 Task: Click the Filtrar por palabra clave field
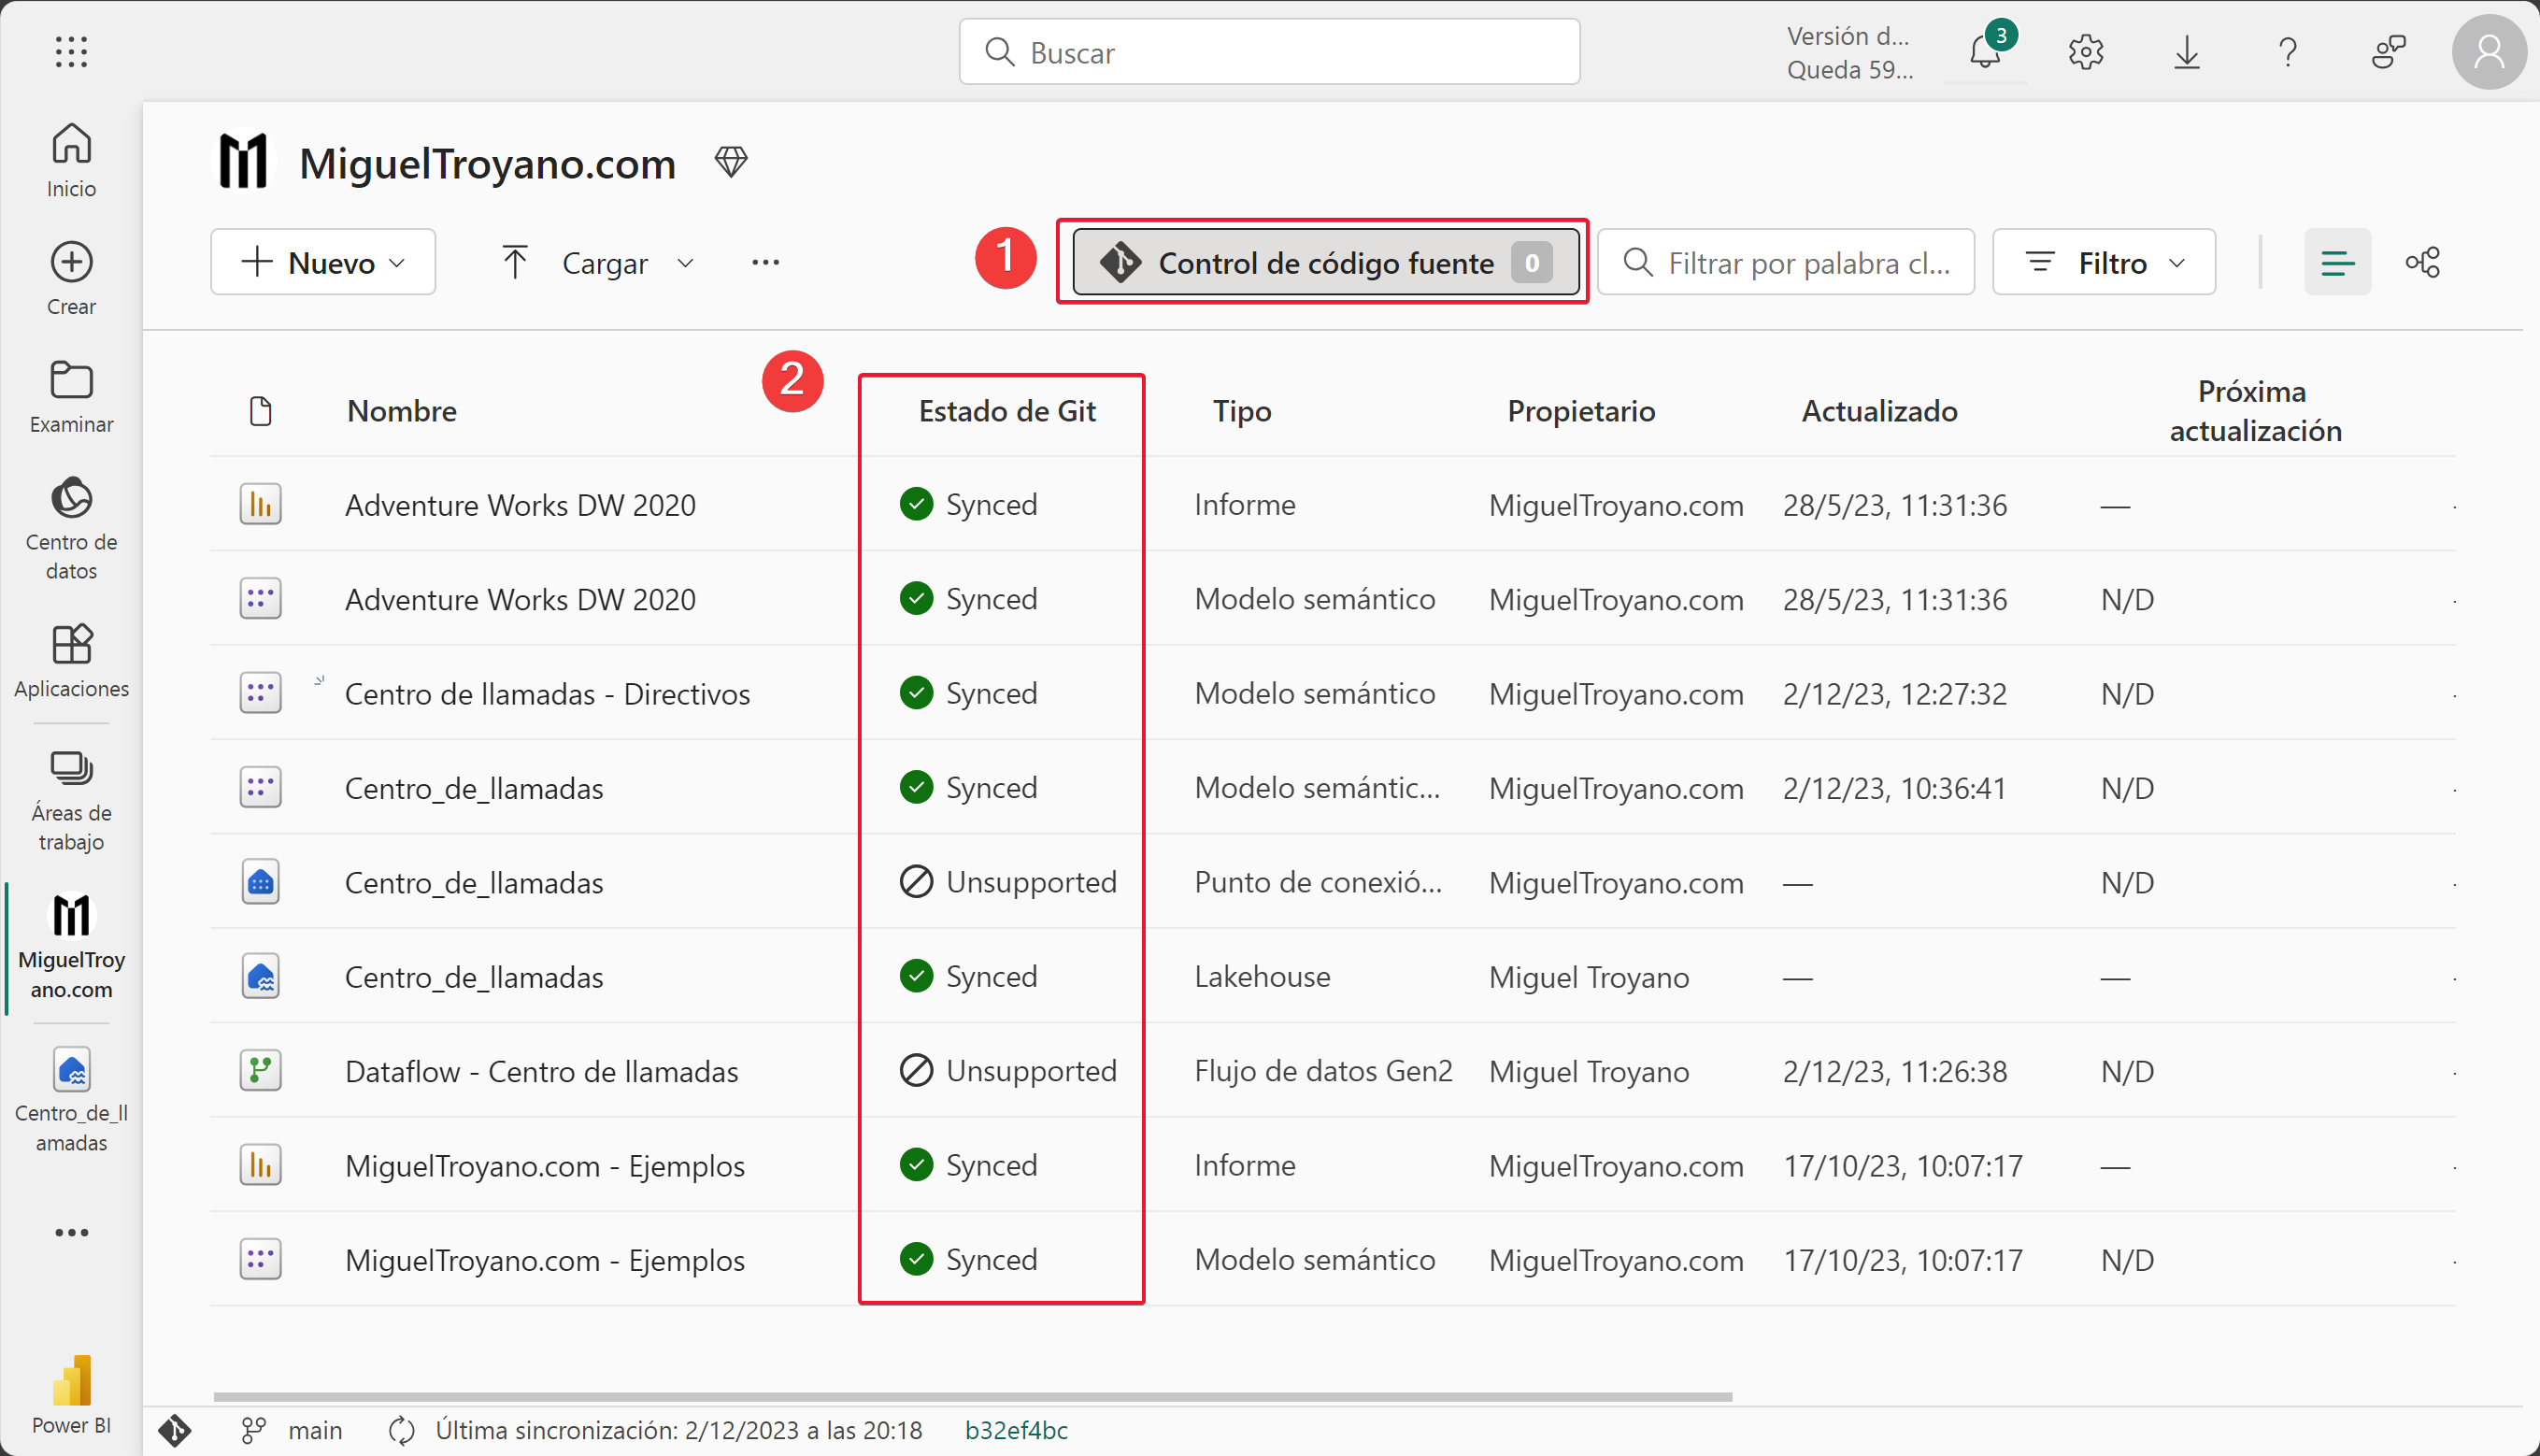pos(1785,262)
